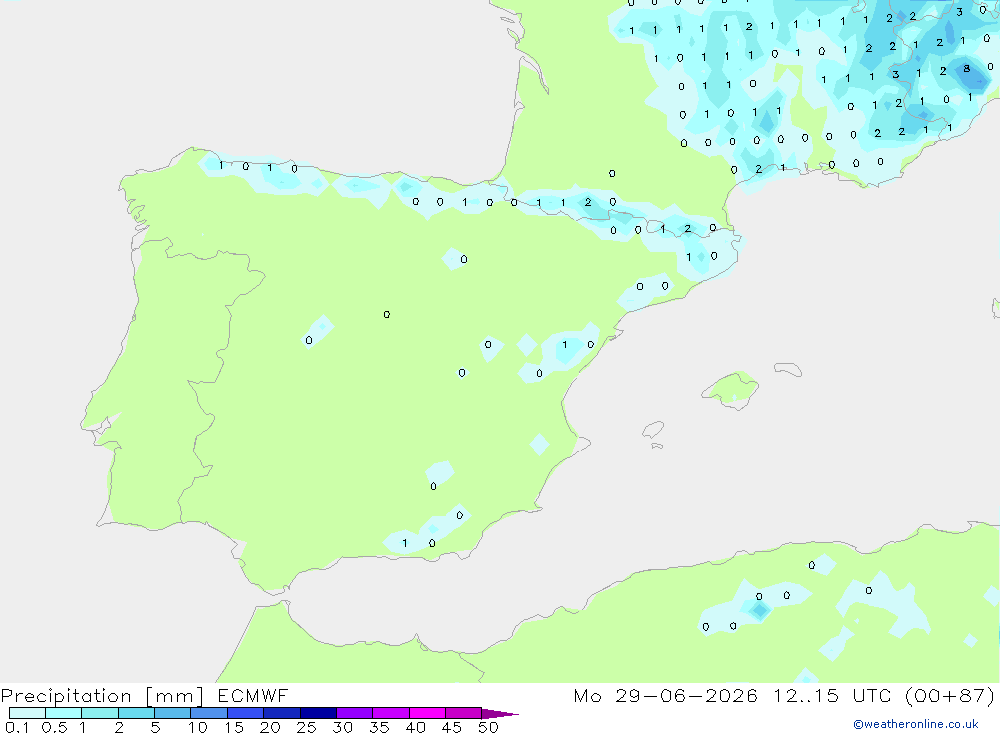Select the 0.5–1 mm legend color box
This screenshot has width=1000, height=733.
coord(64,713)
